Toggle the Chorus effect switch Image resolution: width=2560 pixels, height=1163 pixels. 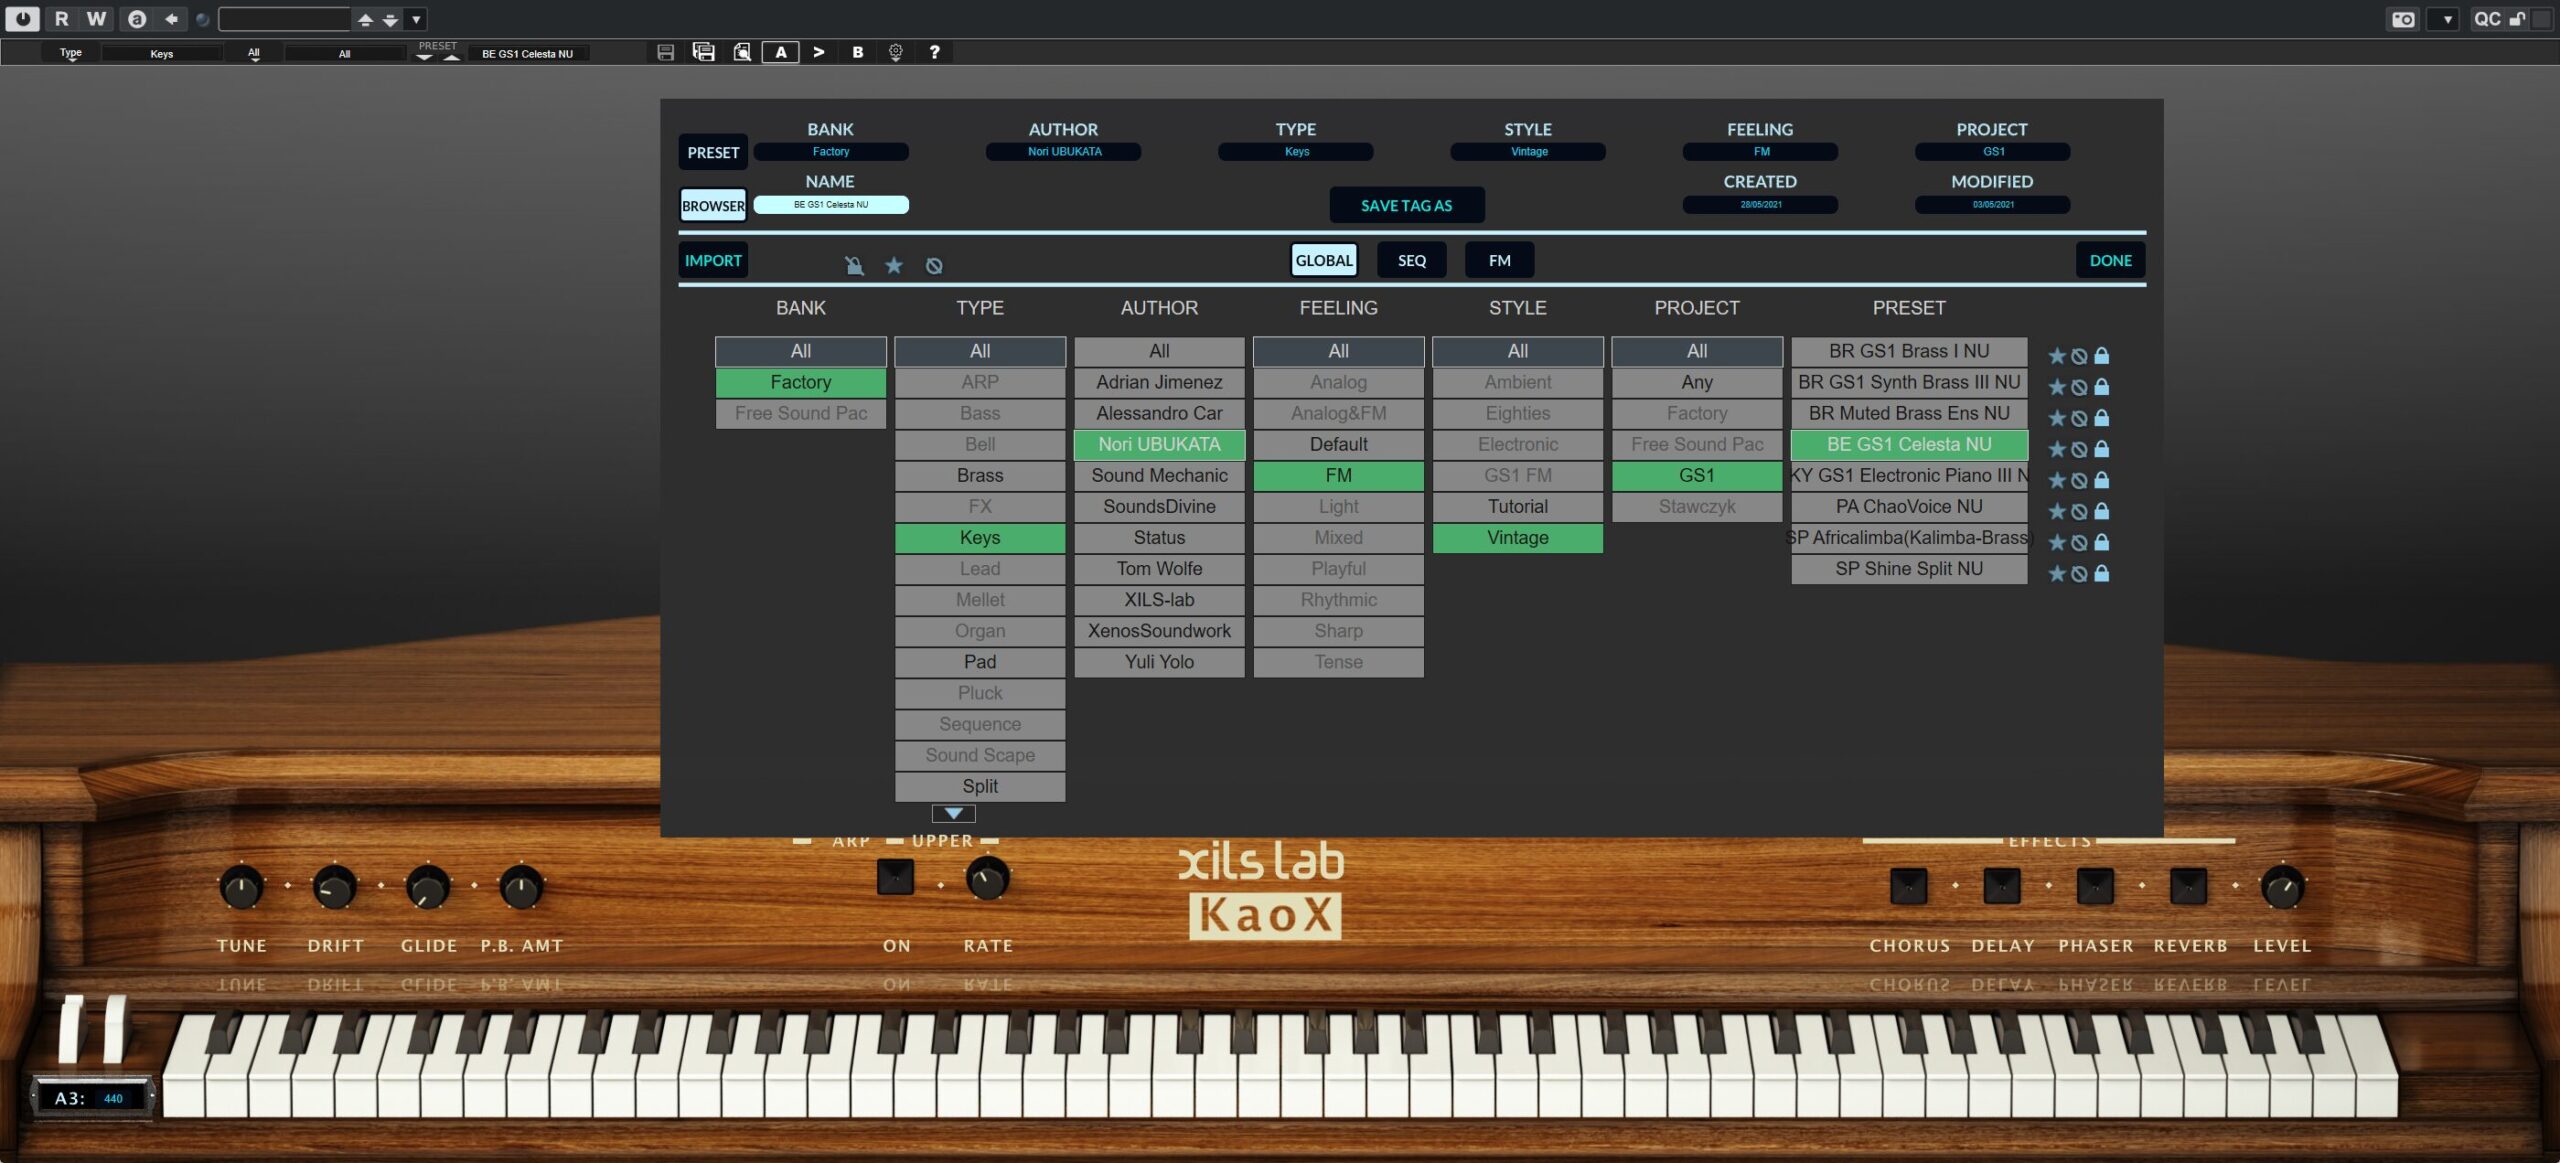[x=1908, y=886]
